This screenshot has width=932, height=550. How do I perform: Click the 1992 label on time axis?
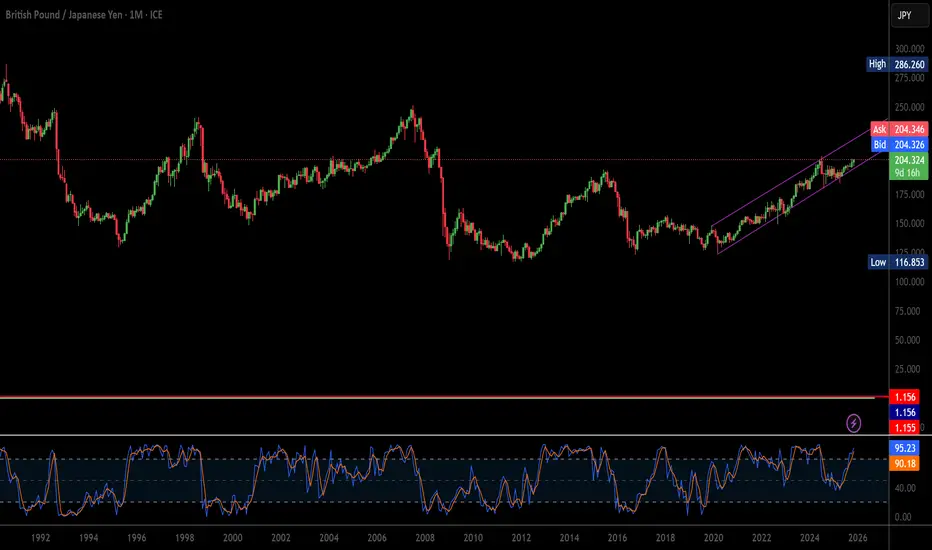[x=40, y=538]
